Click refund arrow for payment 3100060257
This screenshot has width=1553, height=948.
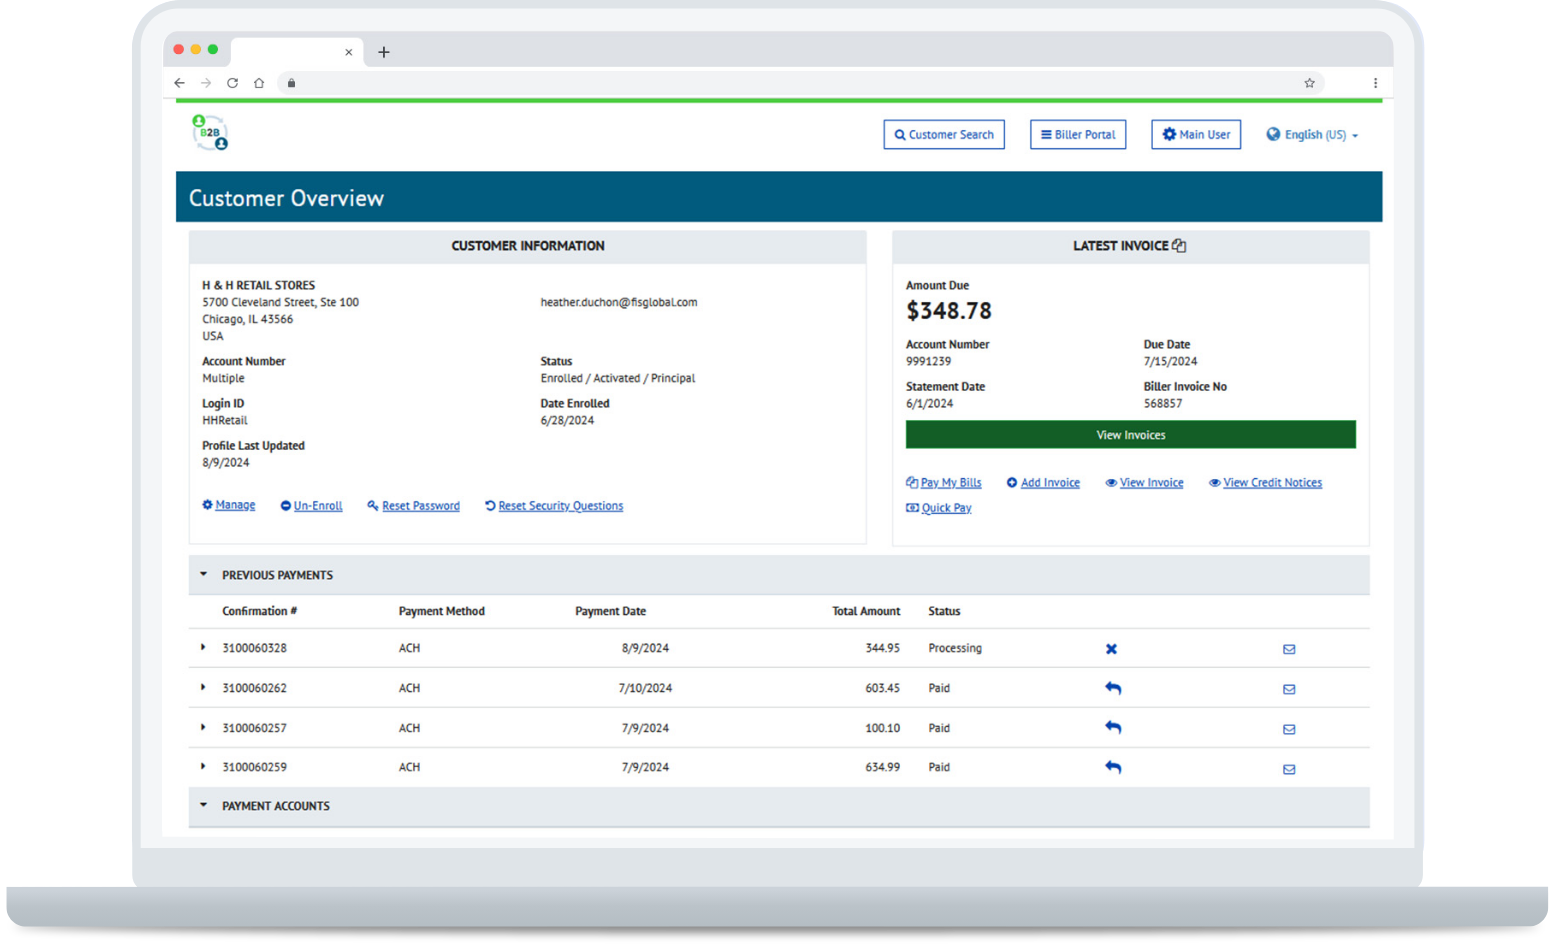click(1112, 728)
